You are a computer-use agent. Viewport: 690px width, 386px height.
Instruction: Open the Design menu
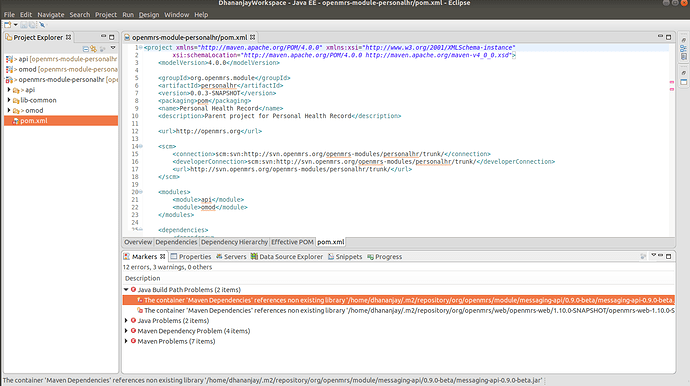click(149, 15)
